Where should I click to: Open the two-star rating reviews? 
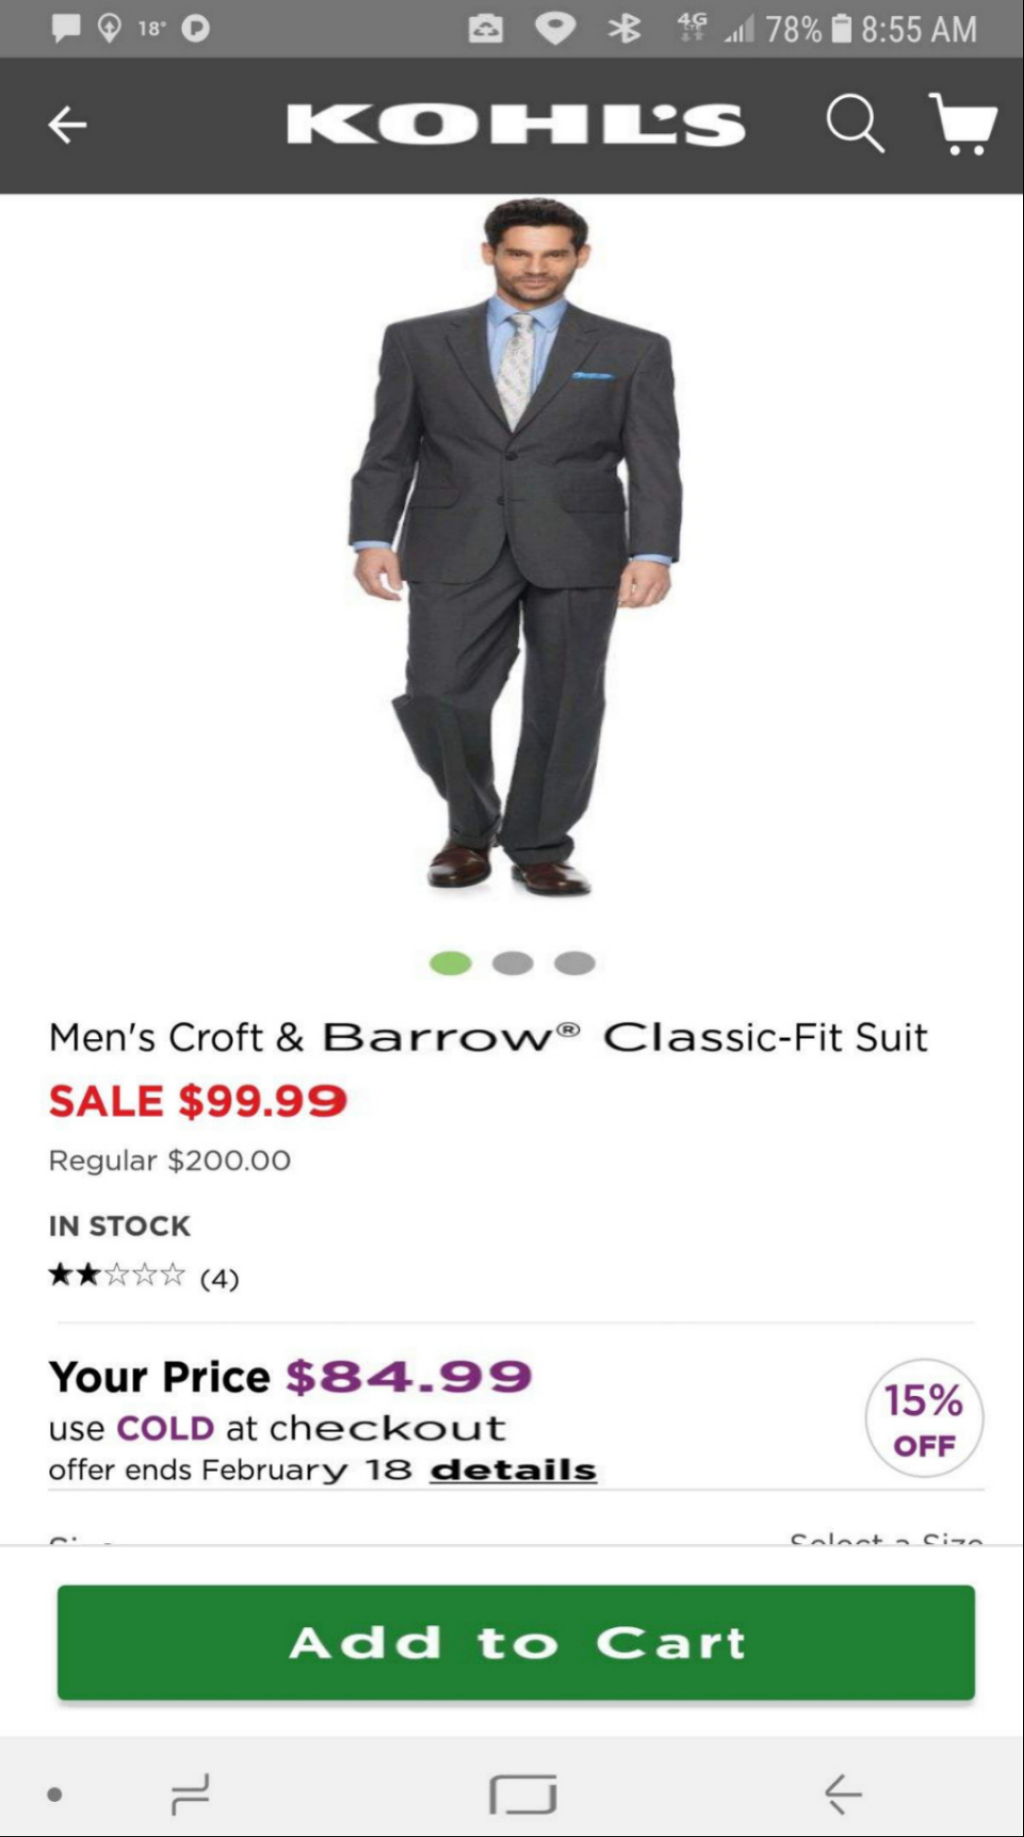143,1276
